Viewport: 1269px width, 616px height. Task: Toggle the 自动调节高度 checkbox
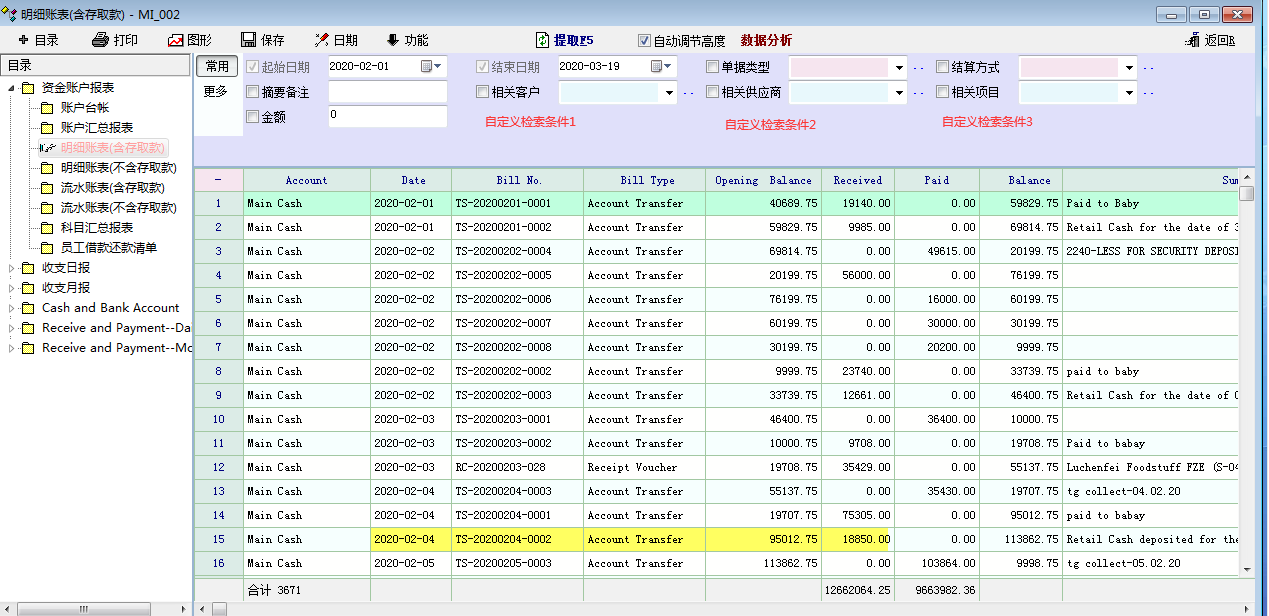coord(645,41)
